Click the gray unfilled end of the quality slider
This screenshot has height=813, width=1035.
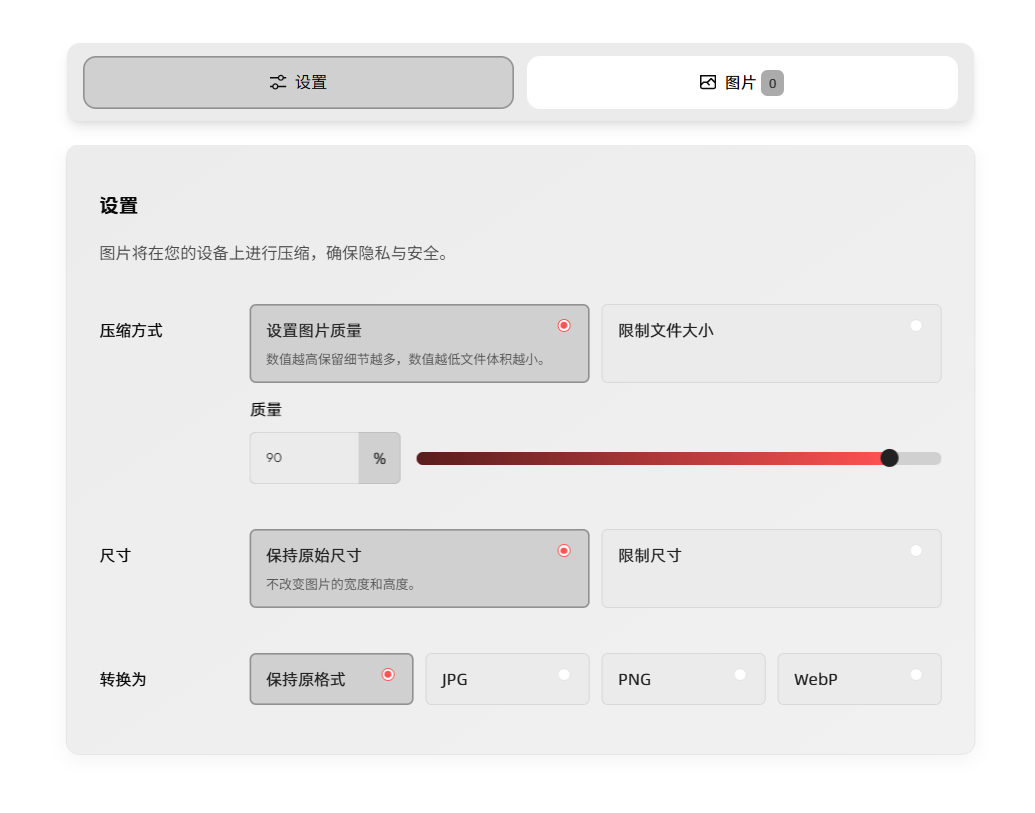920,458
